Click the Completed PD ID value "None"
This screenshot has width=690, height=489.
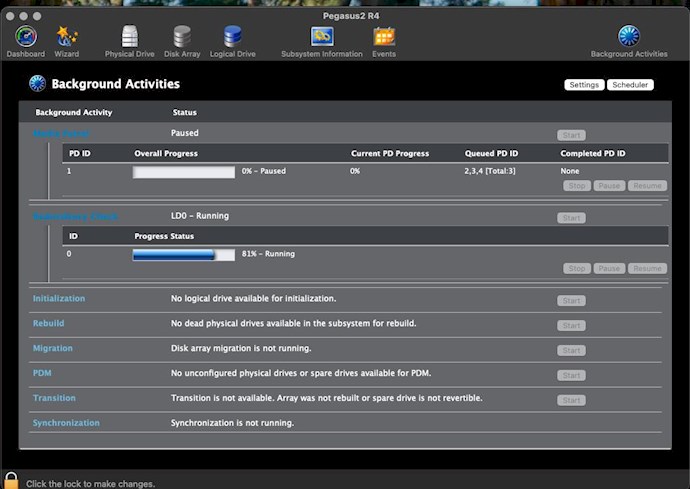570,171
